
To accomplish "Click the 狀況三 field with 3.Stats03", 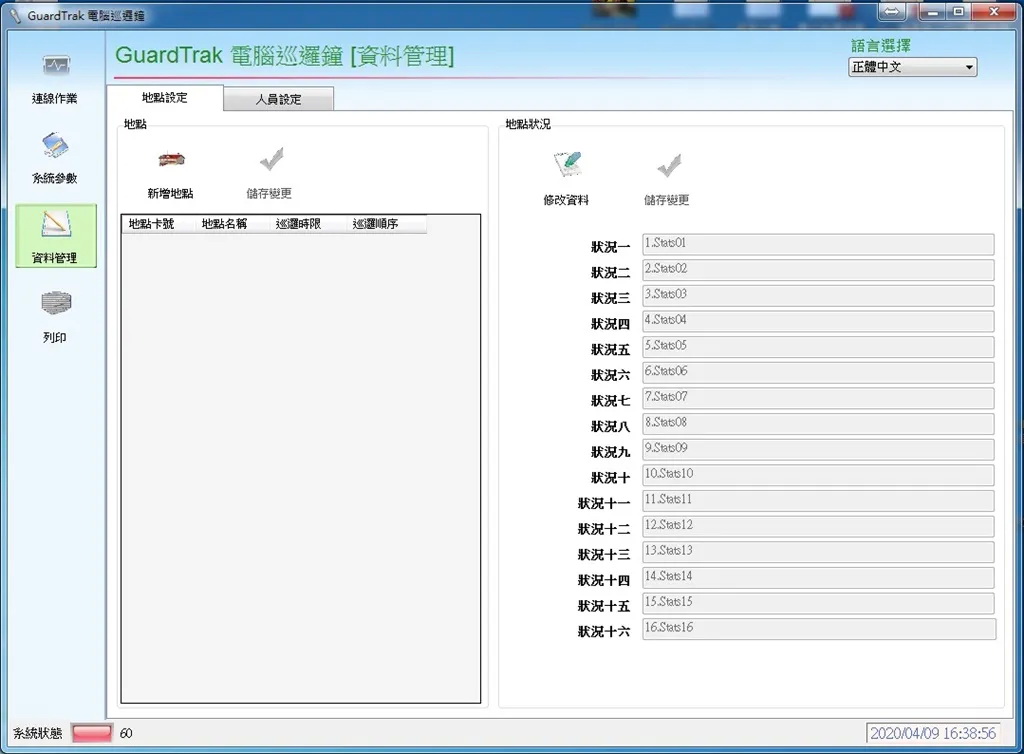I will [818, 295].
